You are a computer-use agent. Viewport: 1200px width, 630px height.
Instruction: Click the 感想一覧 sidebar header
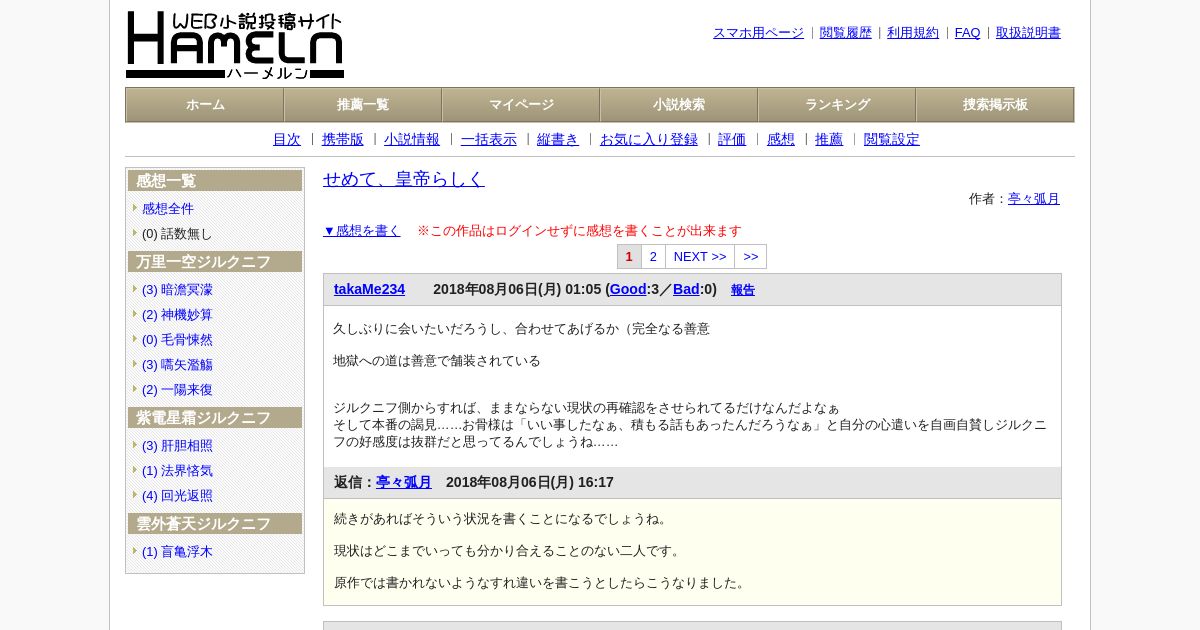[x=215, y=181]
